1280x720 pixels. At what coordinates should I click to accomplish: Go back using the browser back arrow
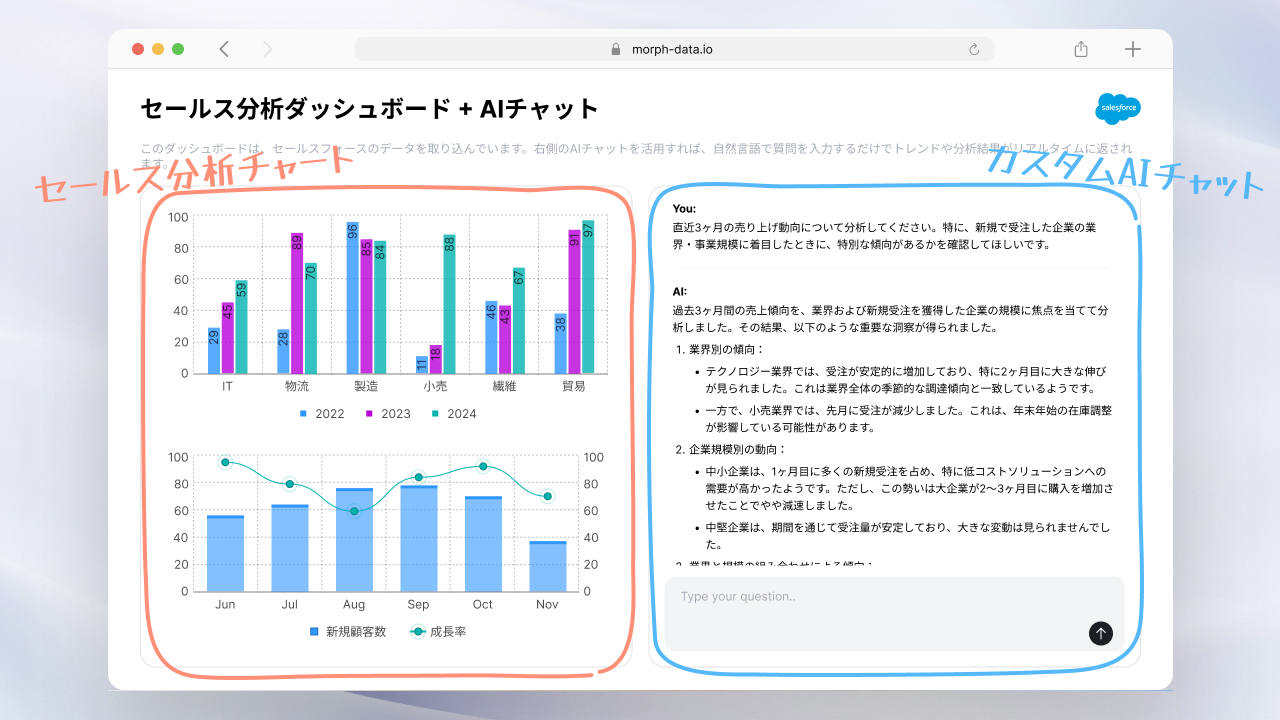[x=224, y=49]
